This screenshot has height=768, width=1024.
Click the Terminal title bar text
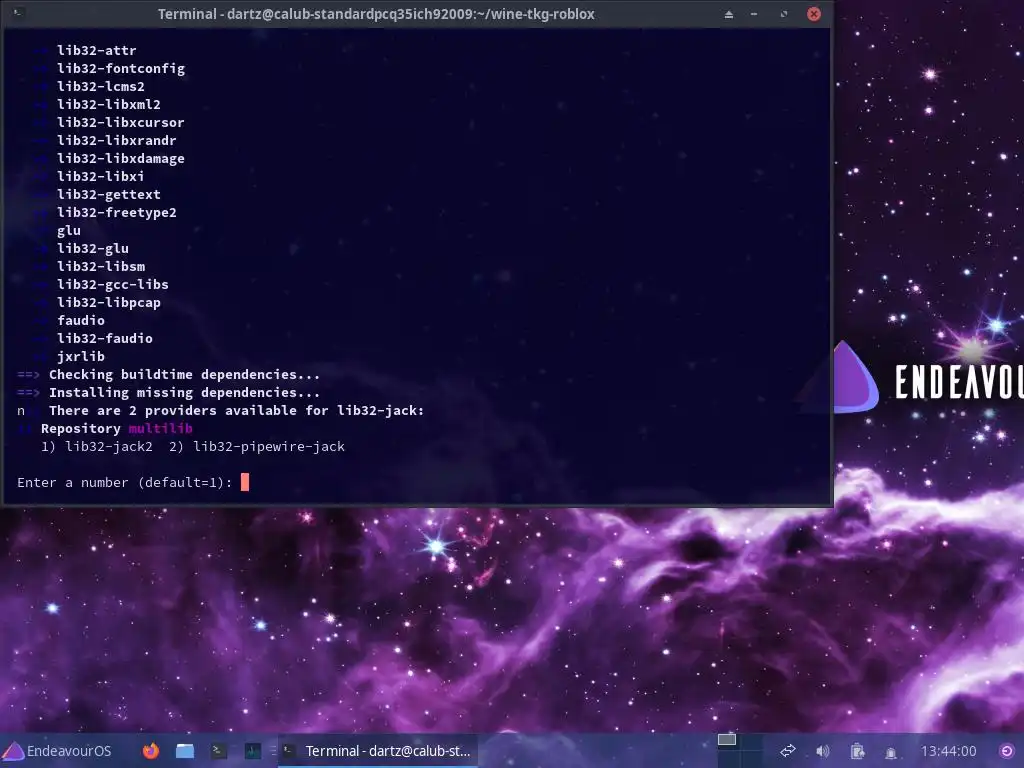point(376,14)
